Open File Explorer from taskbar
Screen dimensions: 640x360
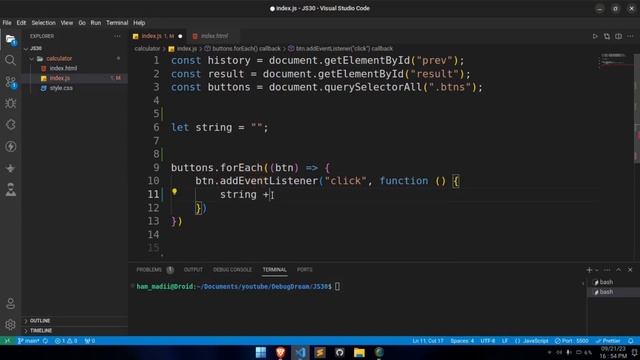[x=359, y=352]
